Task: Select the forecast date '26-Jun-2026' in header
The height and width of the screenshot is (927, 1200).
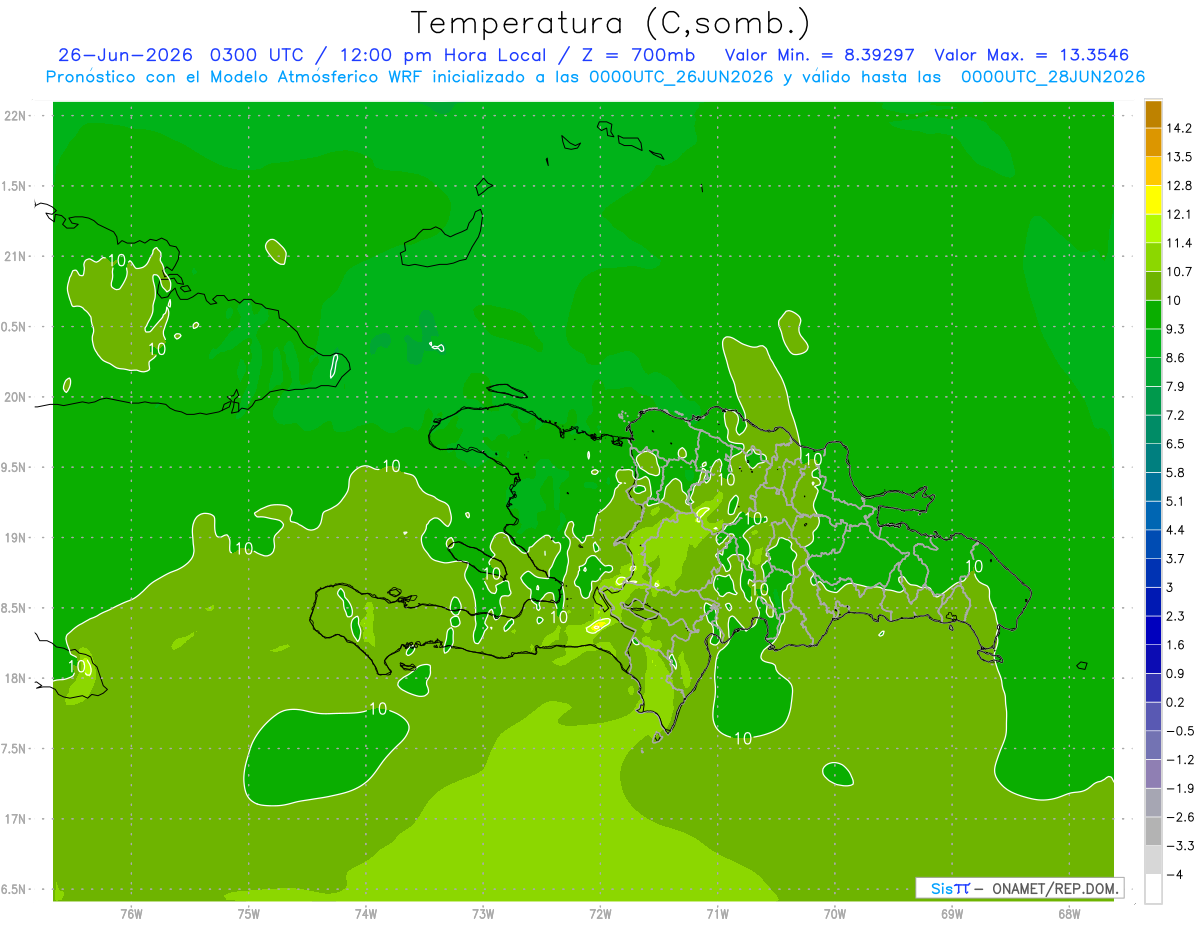Action: [x=125, y=55]
